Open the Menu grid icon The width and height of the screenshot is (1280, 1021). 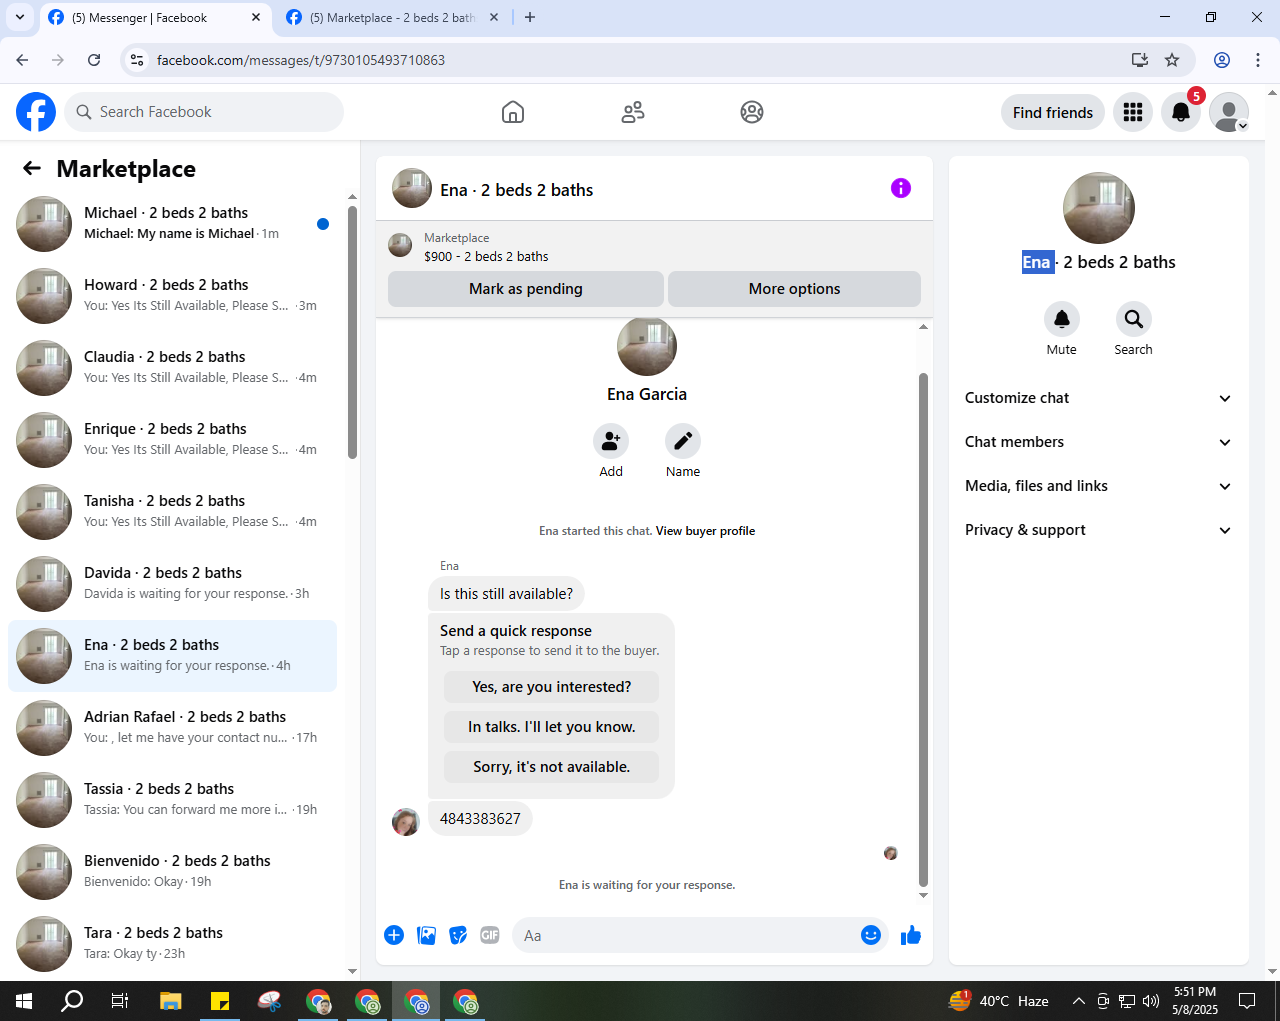pos(1133,112)
